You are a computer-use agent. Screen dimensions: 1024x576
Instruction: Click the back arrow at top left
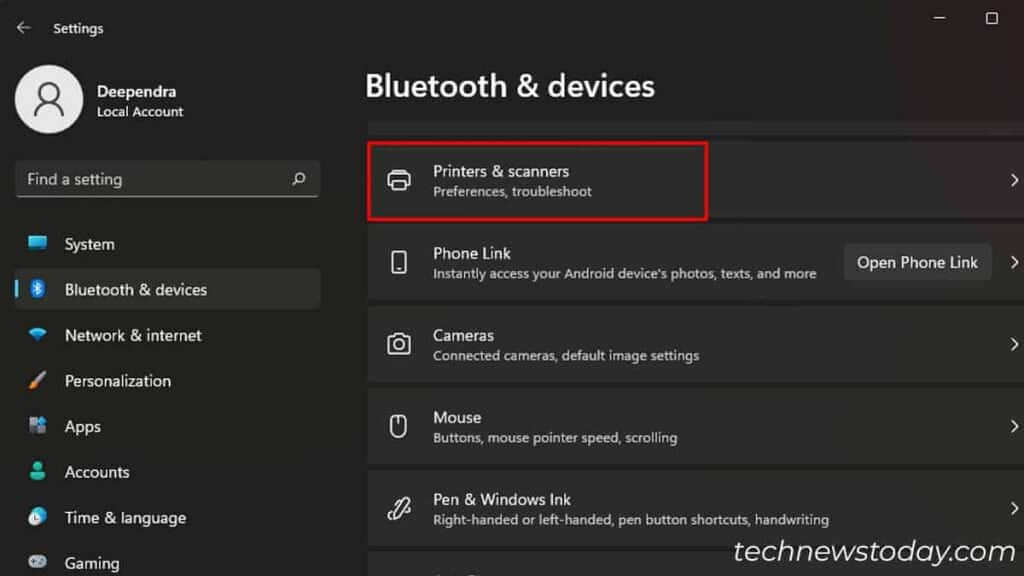click(22, 28)
